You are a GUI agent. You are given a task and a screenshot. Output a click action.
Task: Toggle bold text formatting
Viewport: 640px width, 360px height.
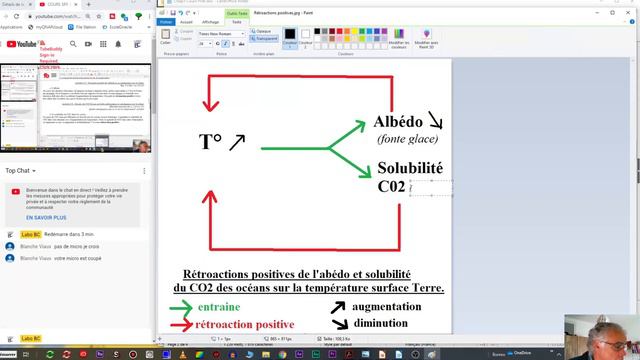coord(218,44)
